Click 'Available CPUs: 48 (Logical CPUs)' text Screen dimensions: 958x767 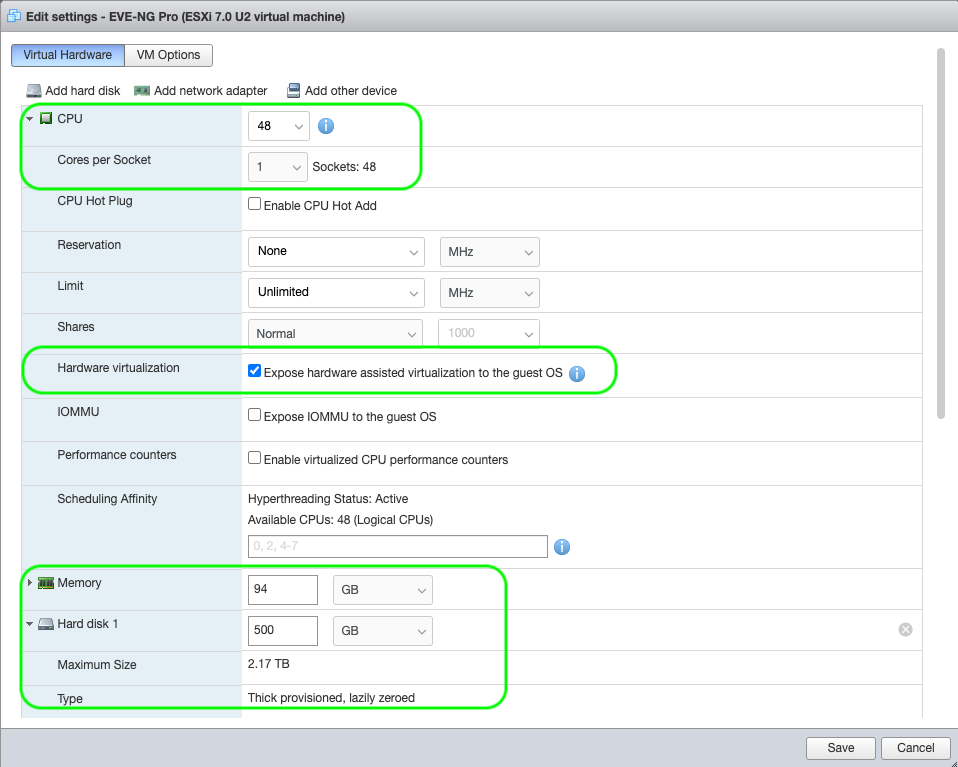pos(340,520)
